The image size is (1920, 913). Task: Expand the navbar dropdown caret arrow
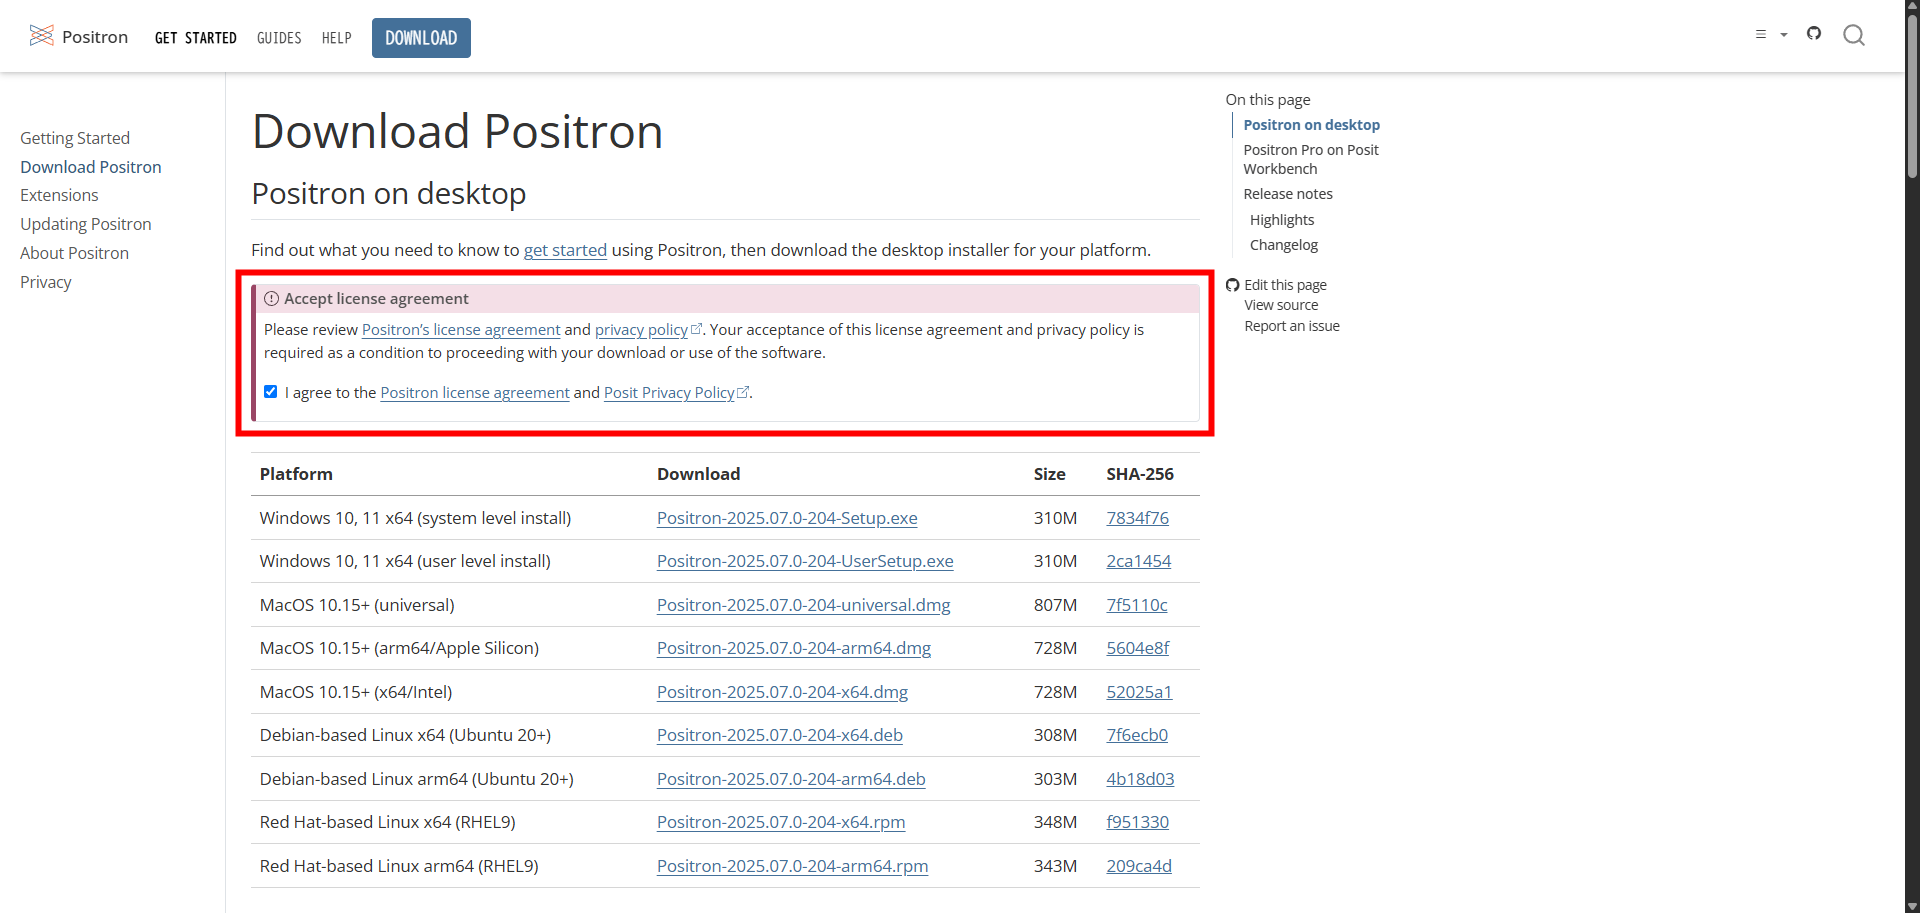click(x=1784, y=35)
